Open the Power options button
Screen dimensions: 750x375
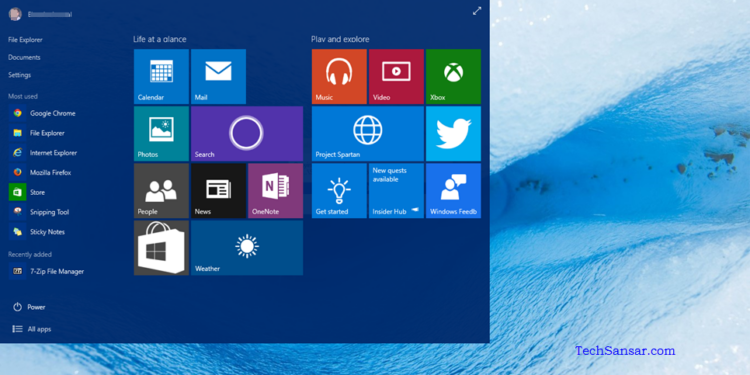tap(29, 307)
